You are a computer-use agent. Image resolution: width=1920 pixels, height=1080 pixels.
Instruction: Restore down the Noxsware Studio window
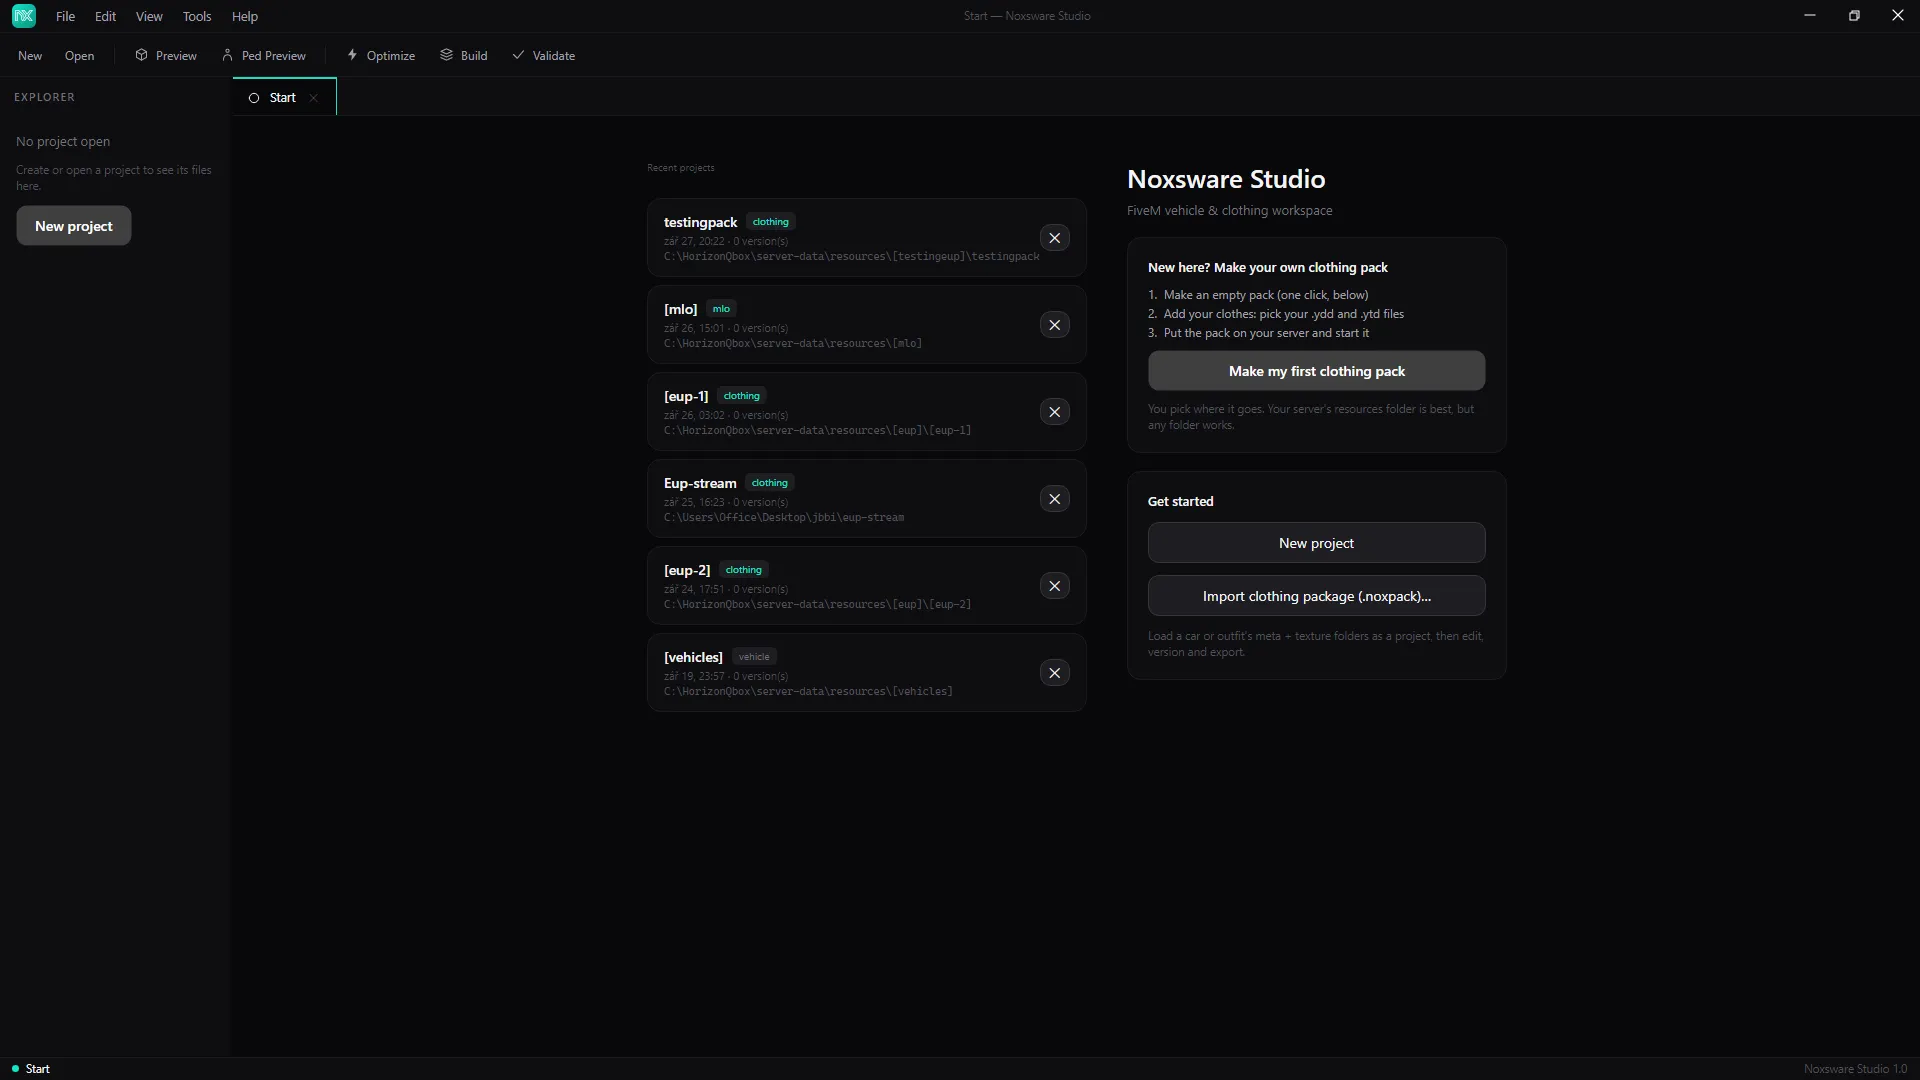click(x=1854, y=16)
